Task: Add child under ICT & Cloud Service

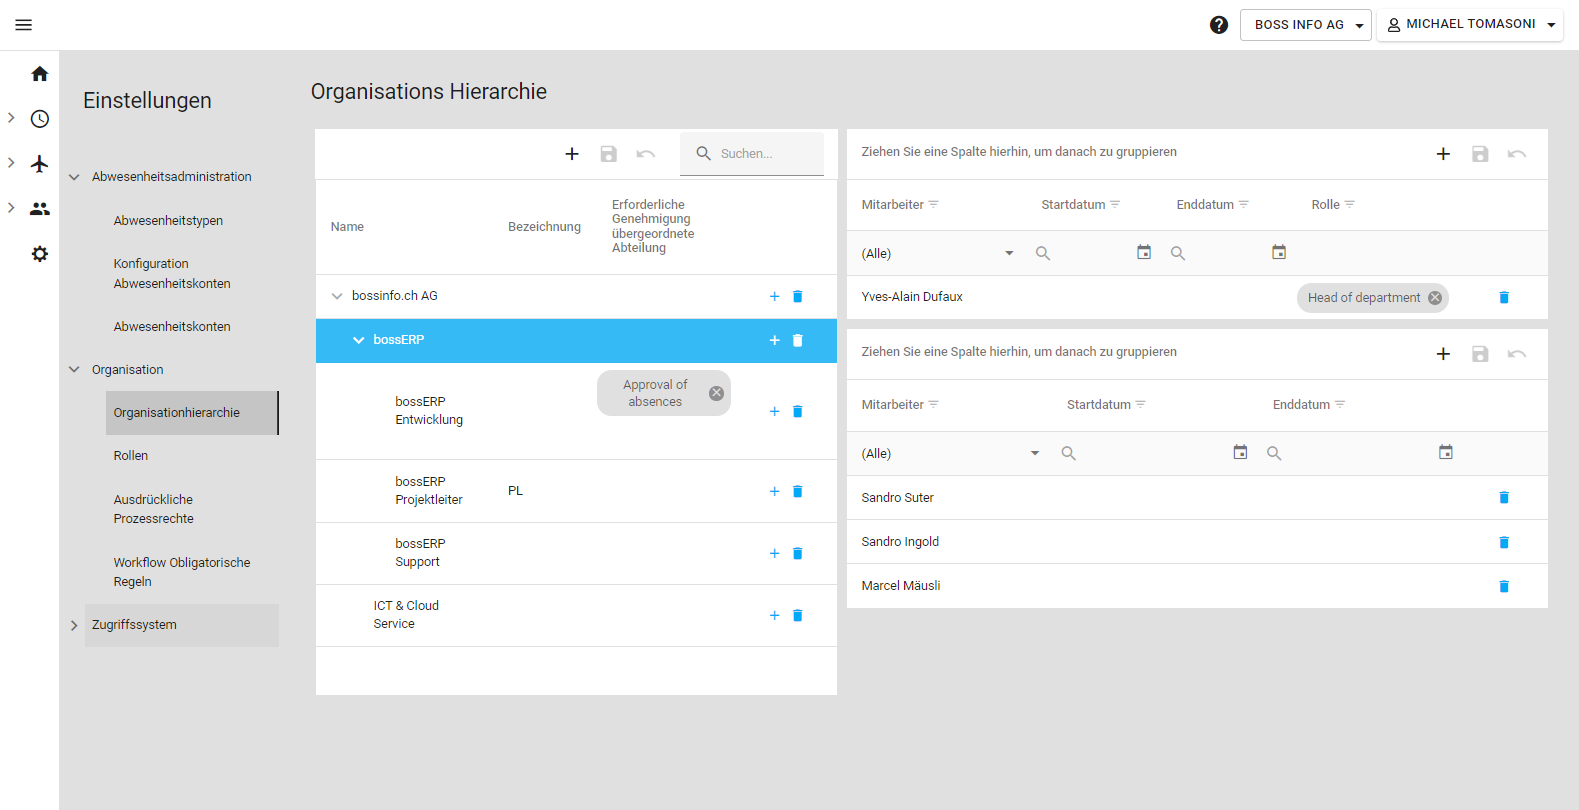Action: 774,615
